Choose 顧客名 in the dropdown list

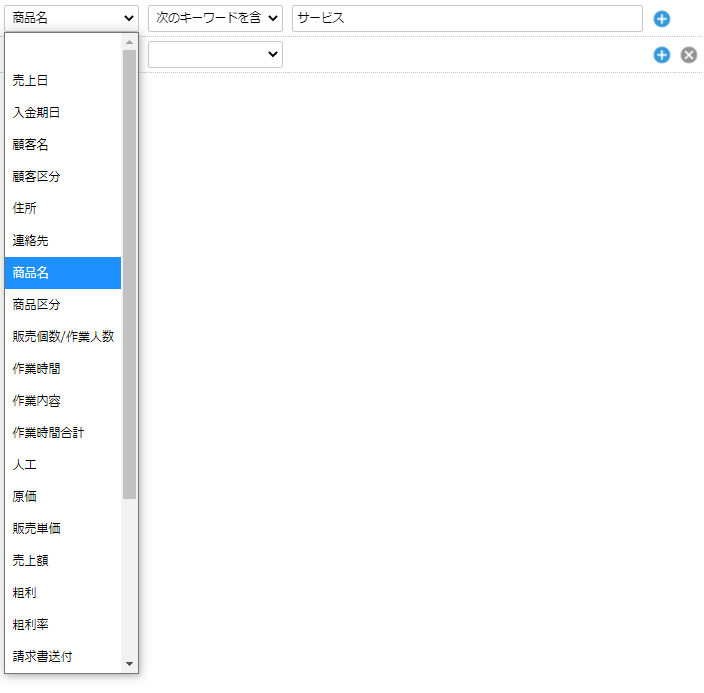pyautogui.click(x=63, y=145)
